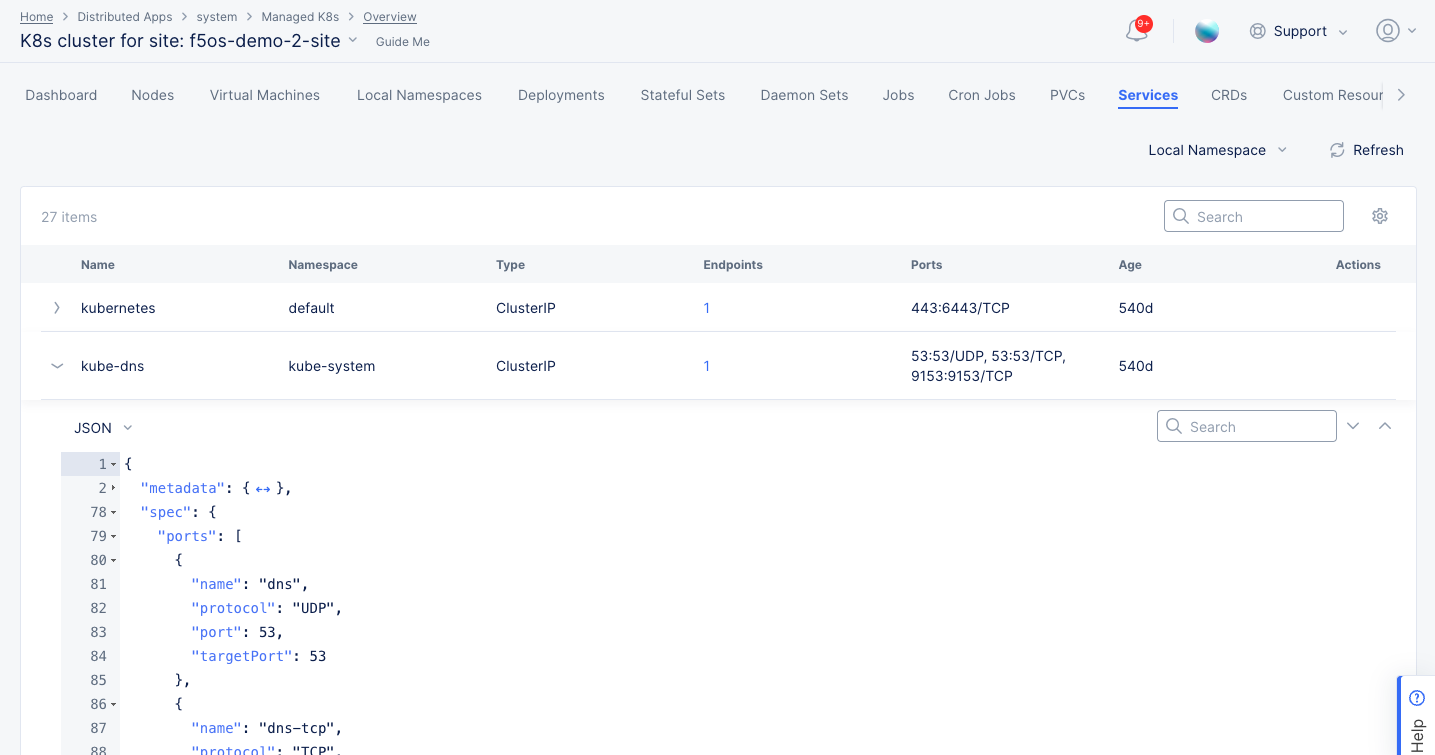Screen dimensions: 1435x755
Task: Click the colorful sphere icon in the header
Action: (x=1207, y=31)
